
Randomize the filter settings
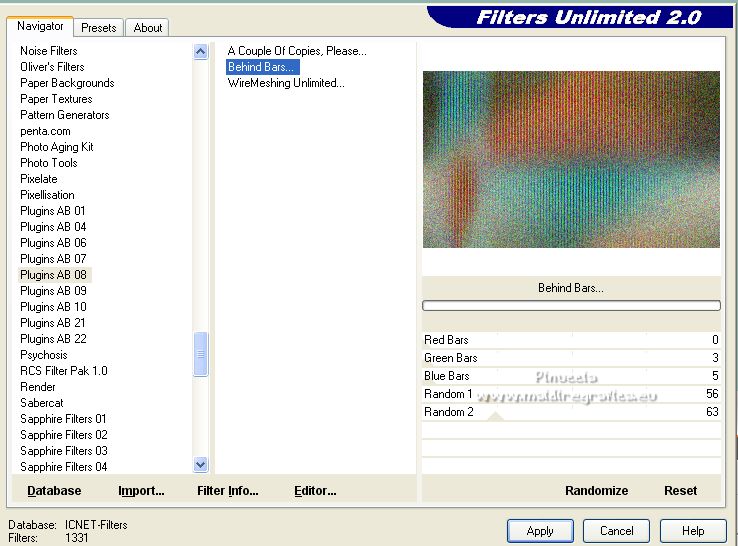(596, 491)
